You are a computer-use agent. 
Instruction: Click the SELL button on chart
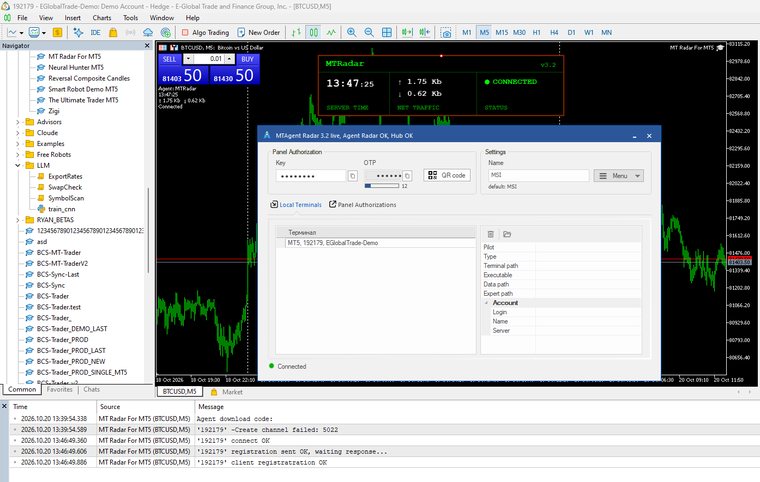169,59
